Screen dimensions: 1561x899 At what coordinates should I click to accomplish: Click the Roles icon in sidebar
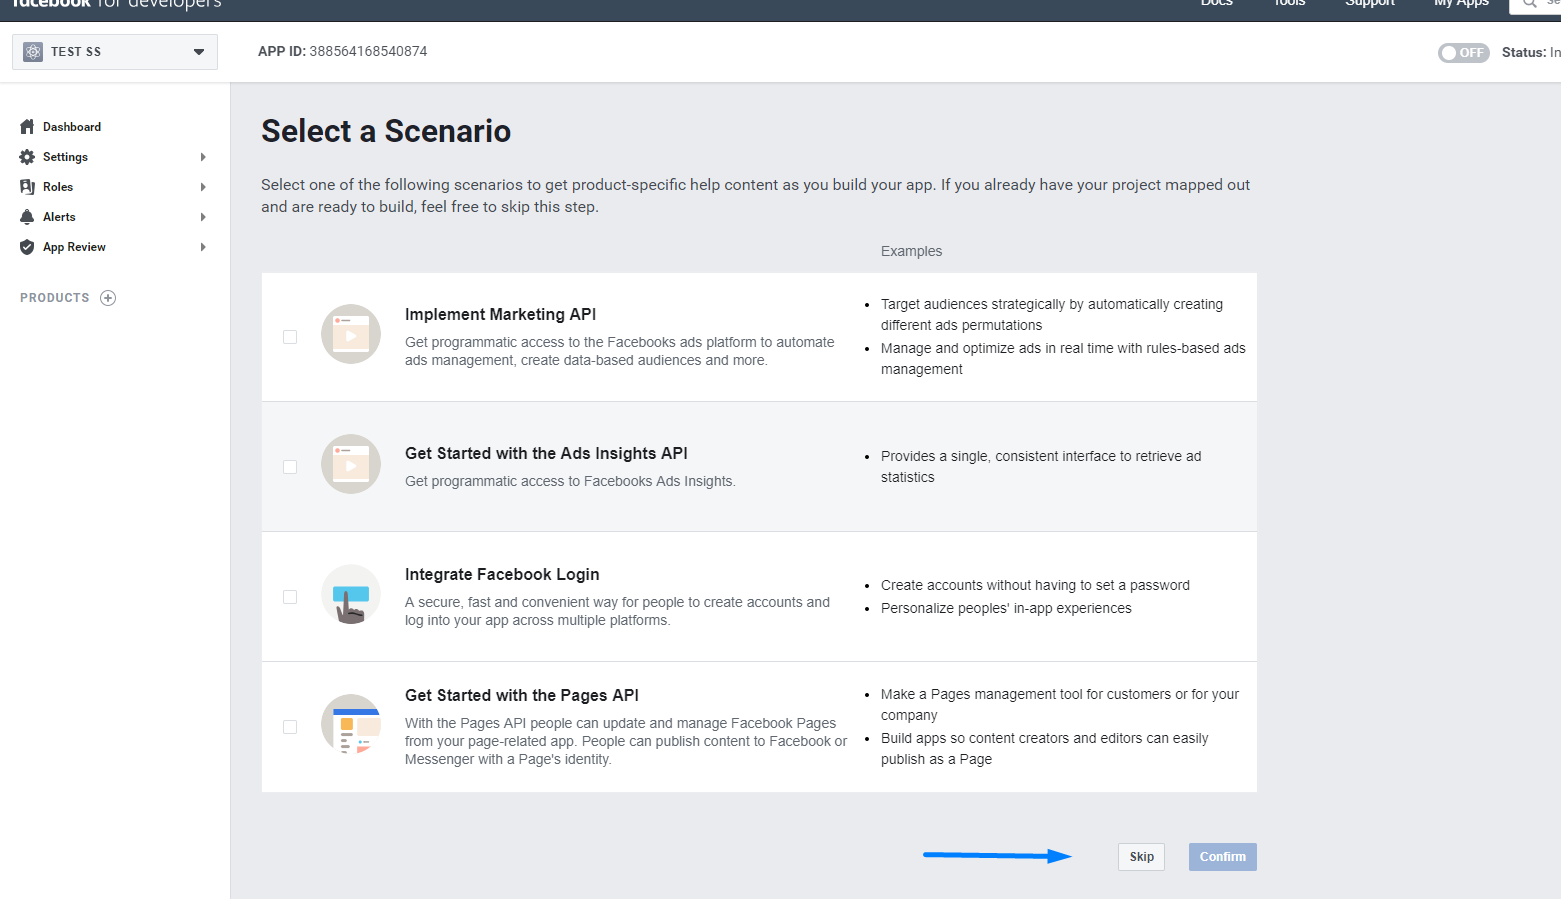coord(27,187)
